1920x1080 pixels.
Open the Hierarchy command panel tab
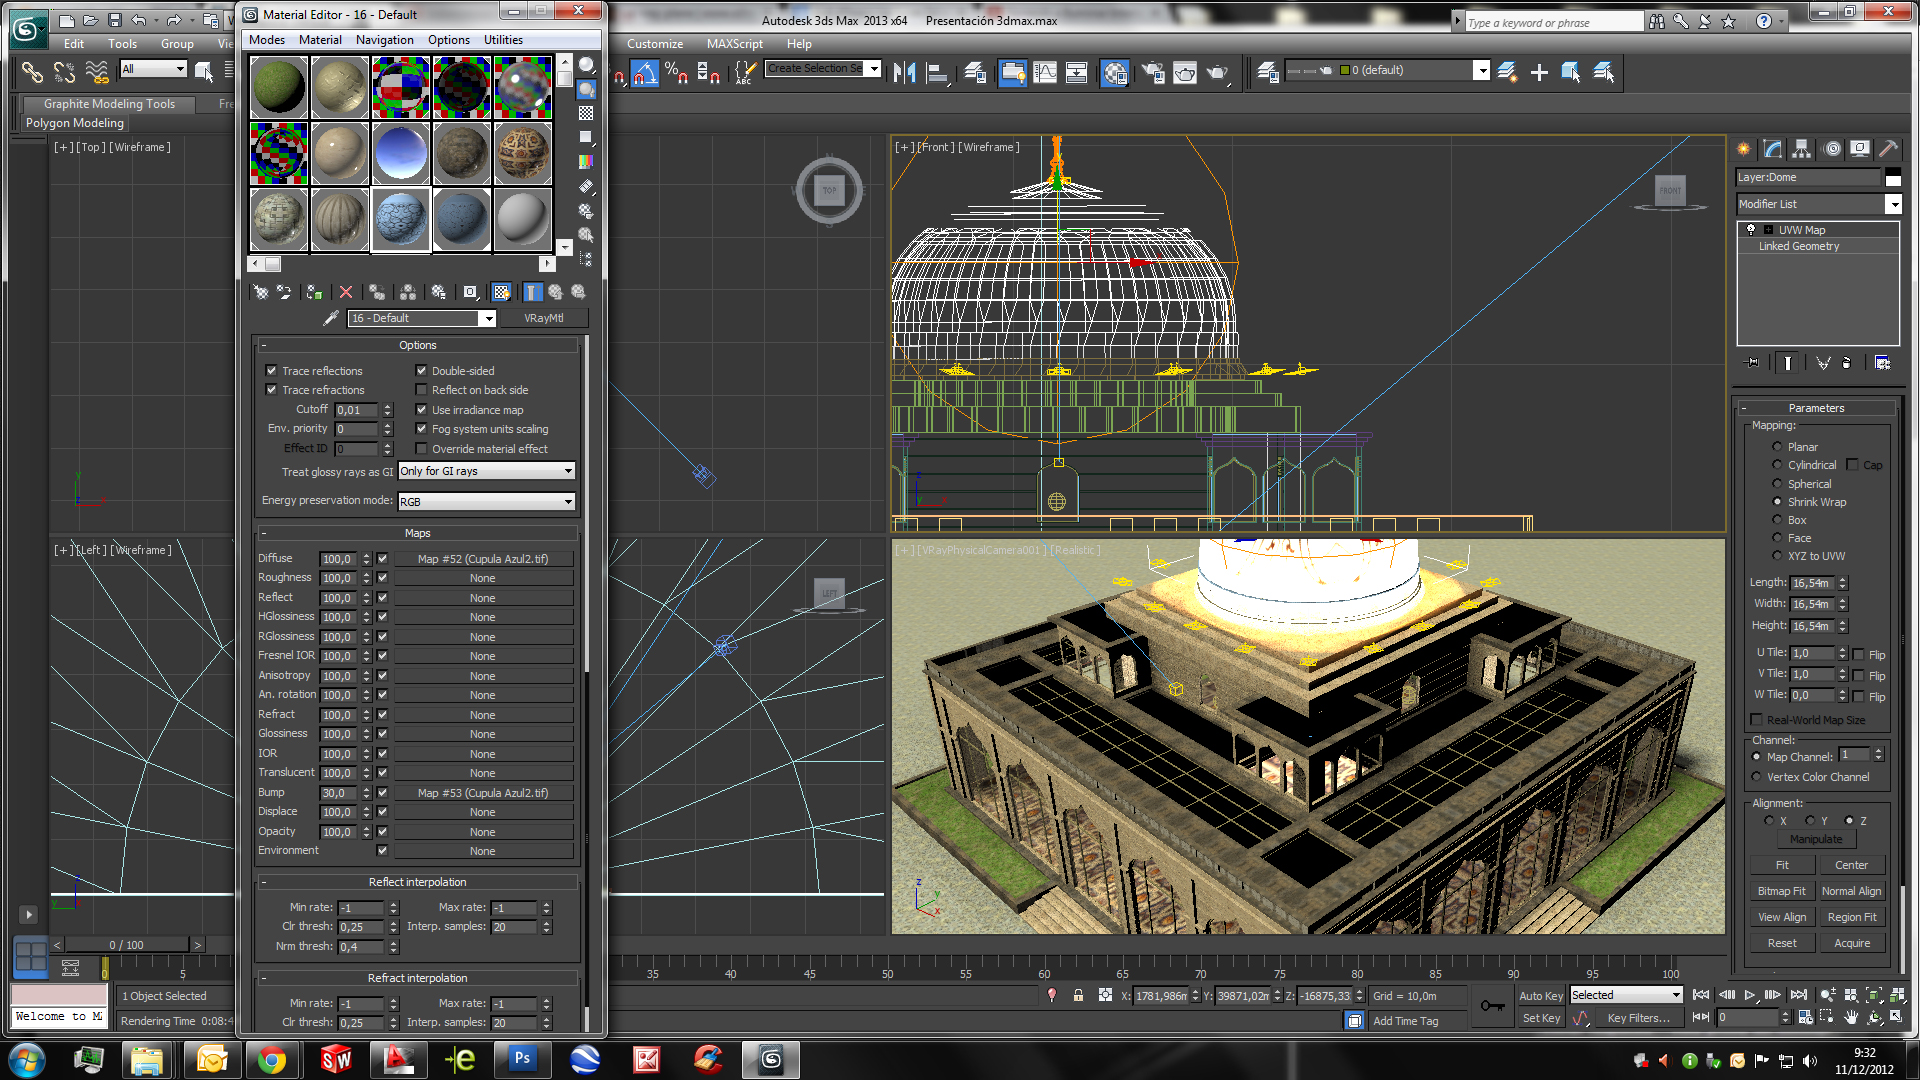[x=1801, y=149]
